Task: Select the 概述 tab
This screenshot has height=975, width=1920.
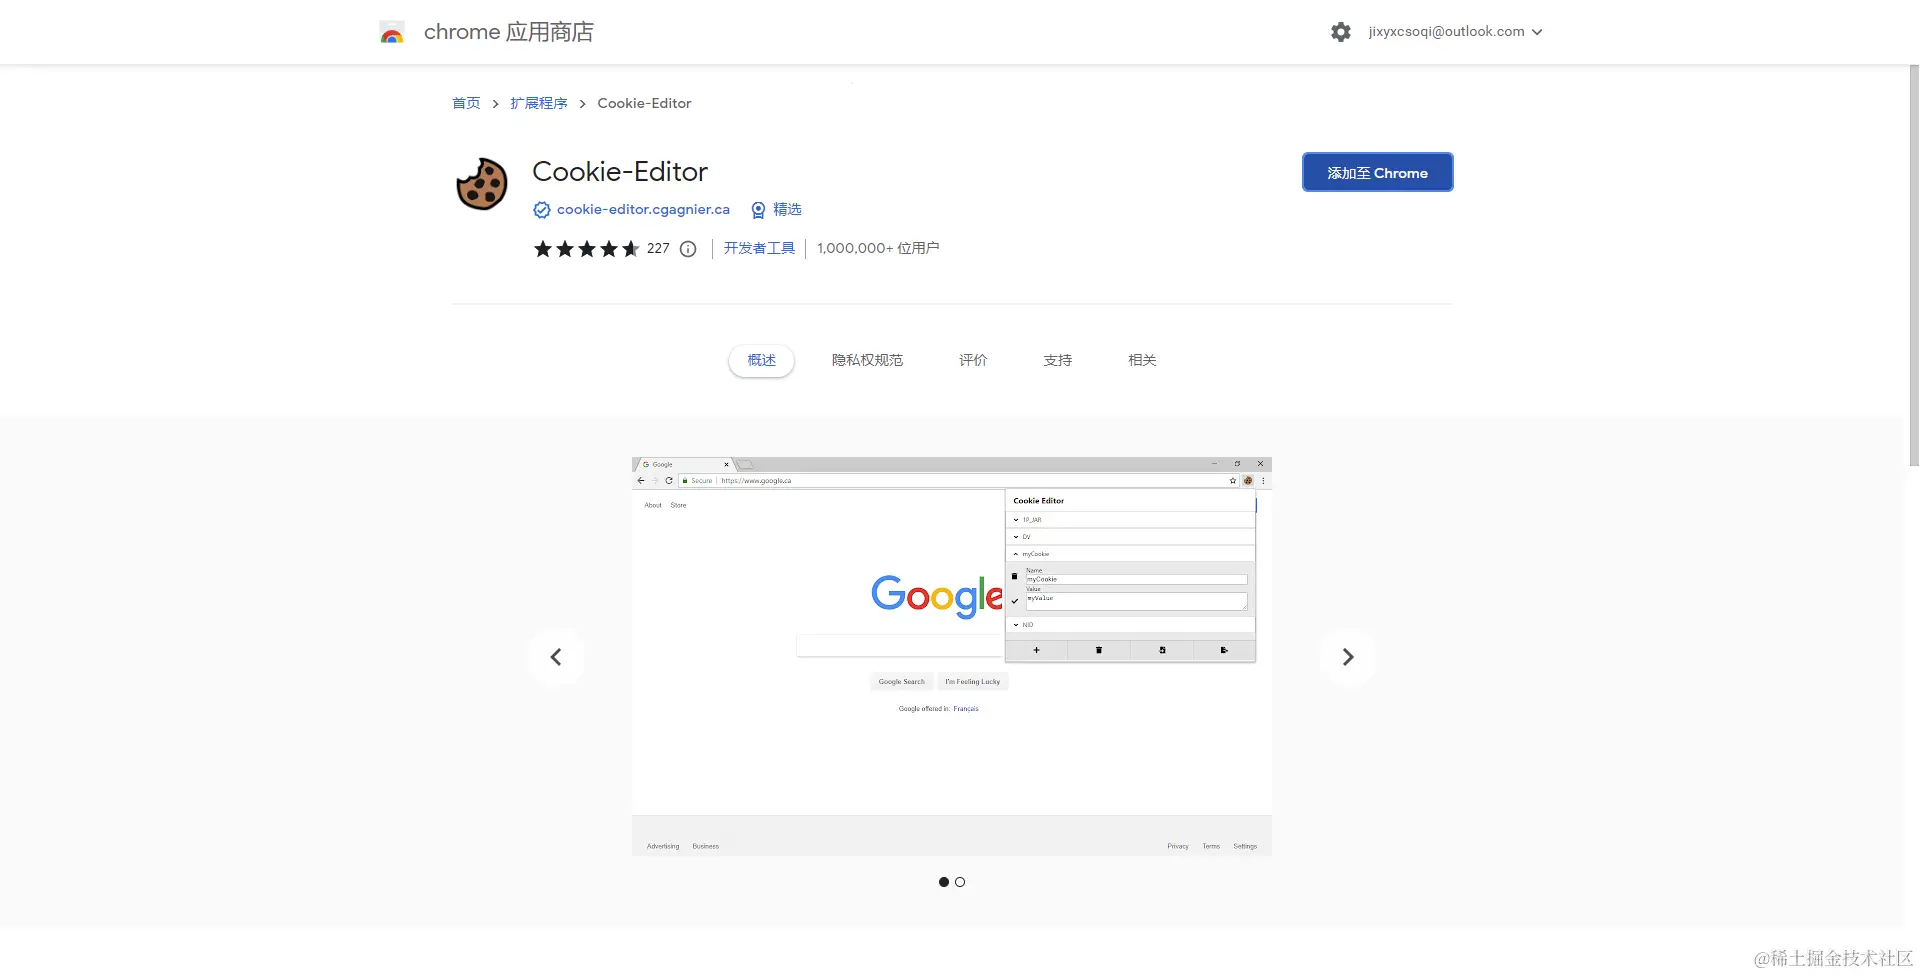Action: click(761, 360)
